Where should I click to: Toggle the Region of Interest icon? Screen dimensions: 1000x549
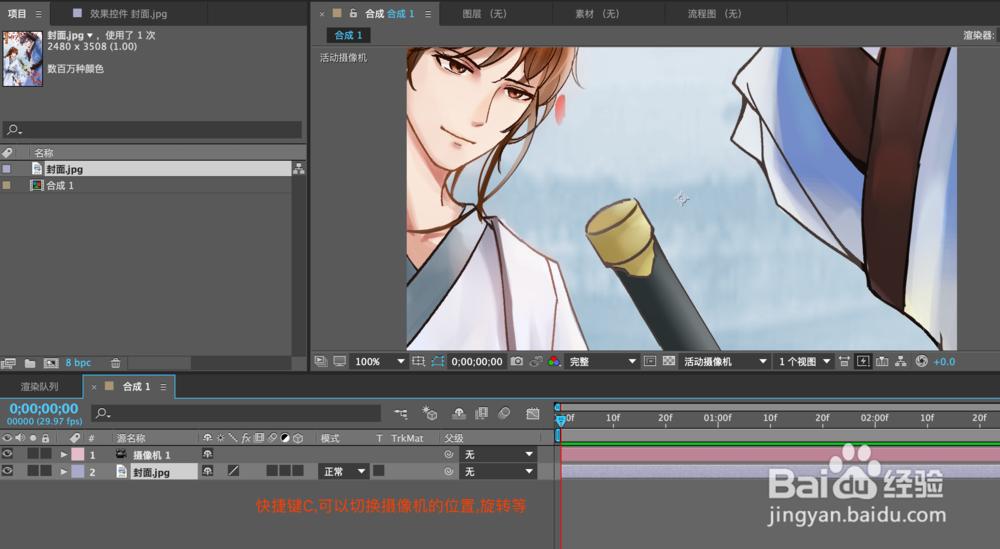[649, 362]
